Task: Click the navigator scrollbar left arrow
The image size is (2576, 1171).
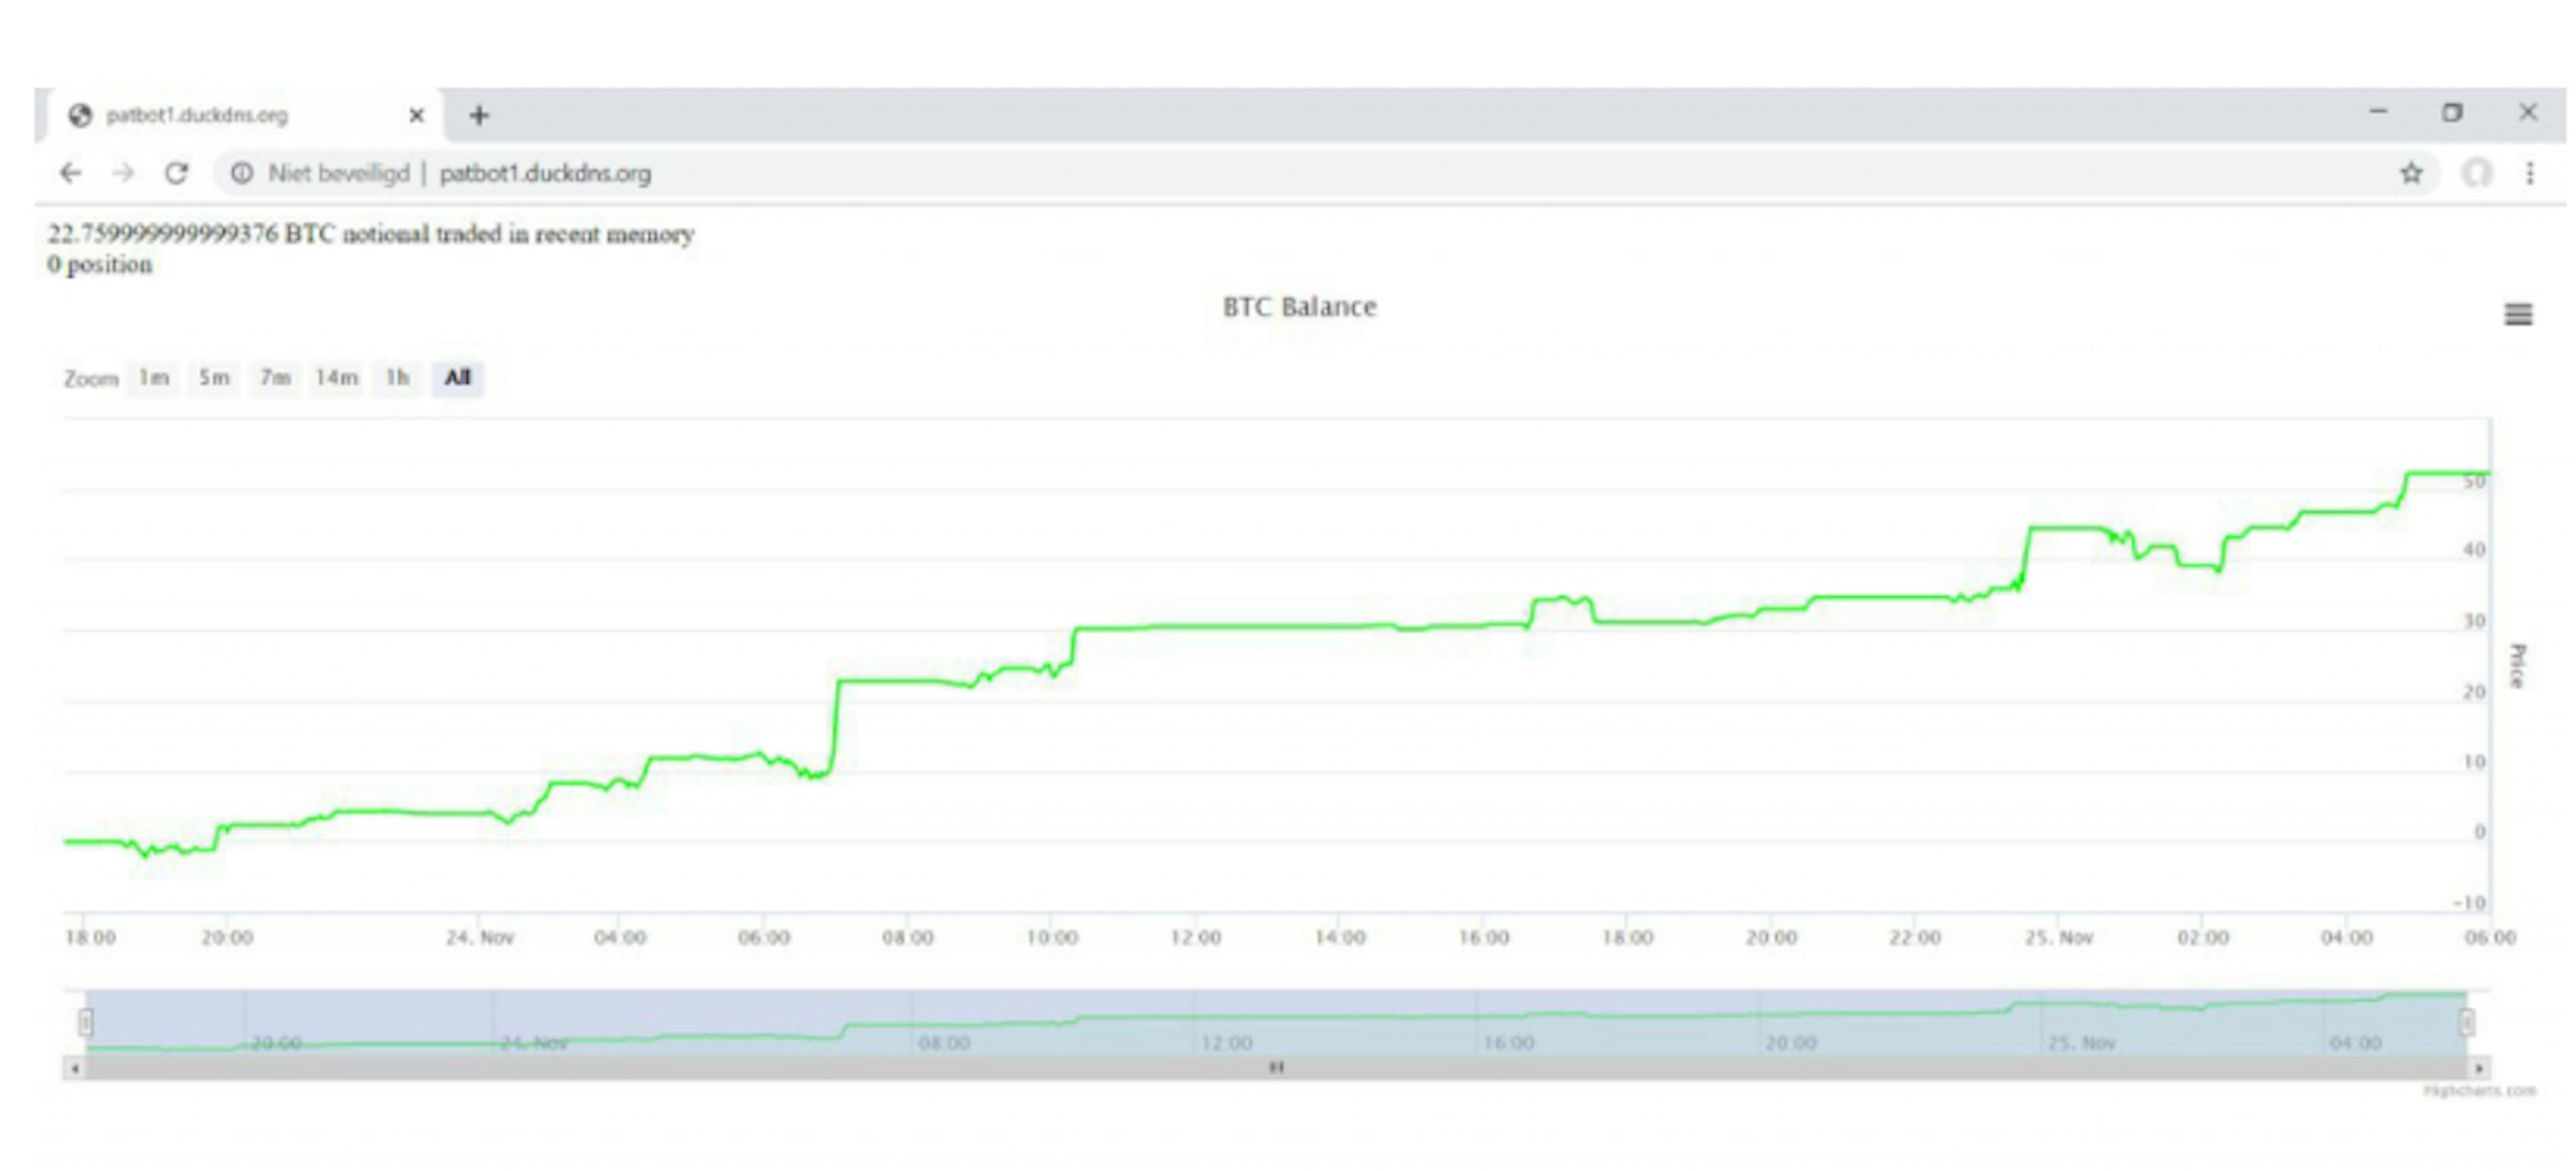Action: pyautogui.click(x=74, y=1068)
